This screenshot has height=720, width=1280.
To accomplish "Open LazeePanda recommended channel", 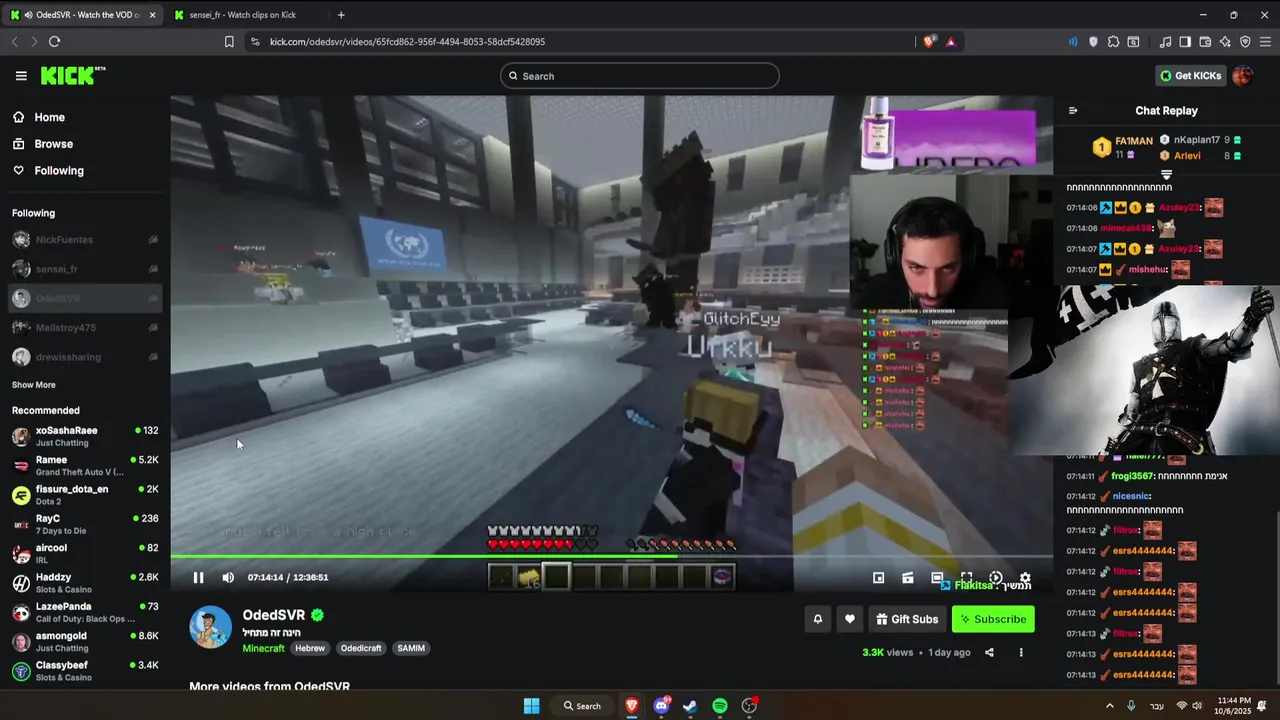I will pyautogui.click(x=85, y=612).
